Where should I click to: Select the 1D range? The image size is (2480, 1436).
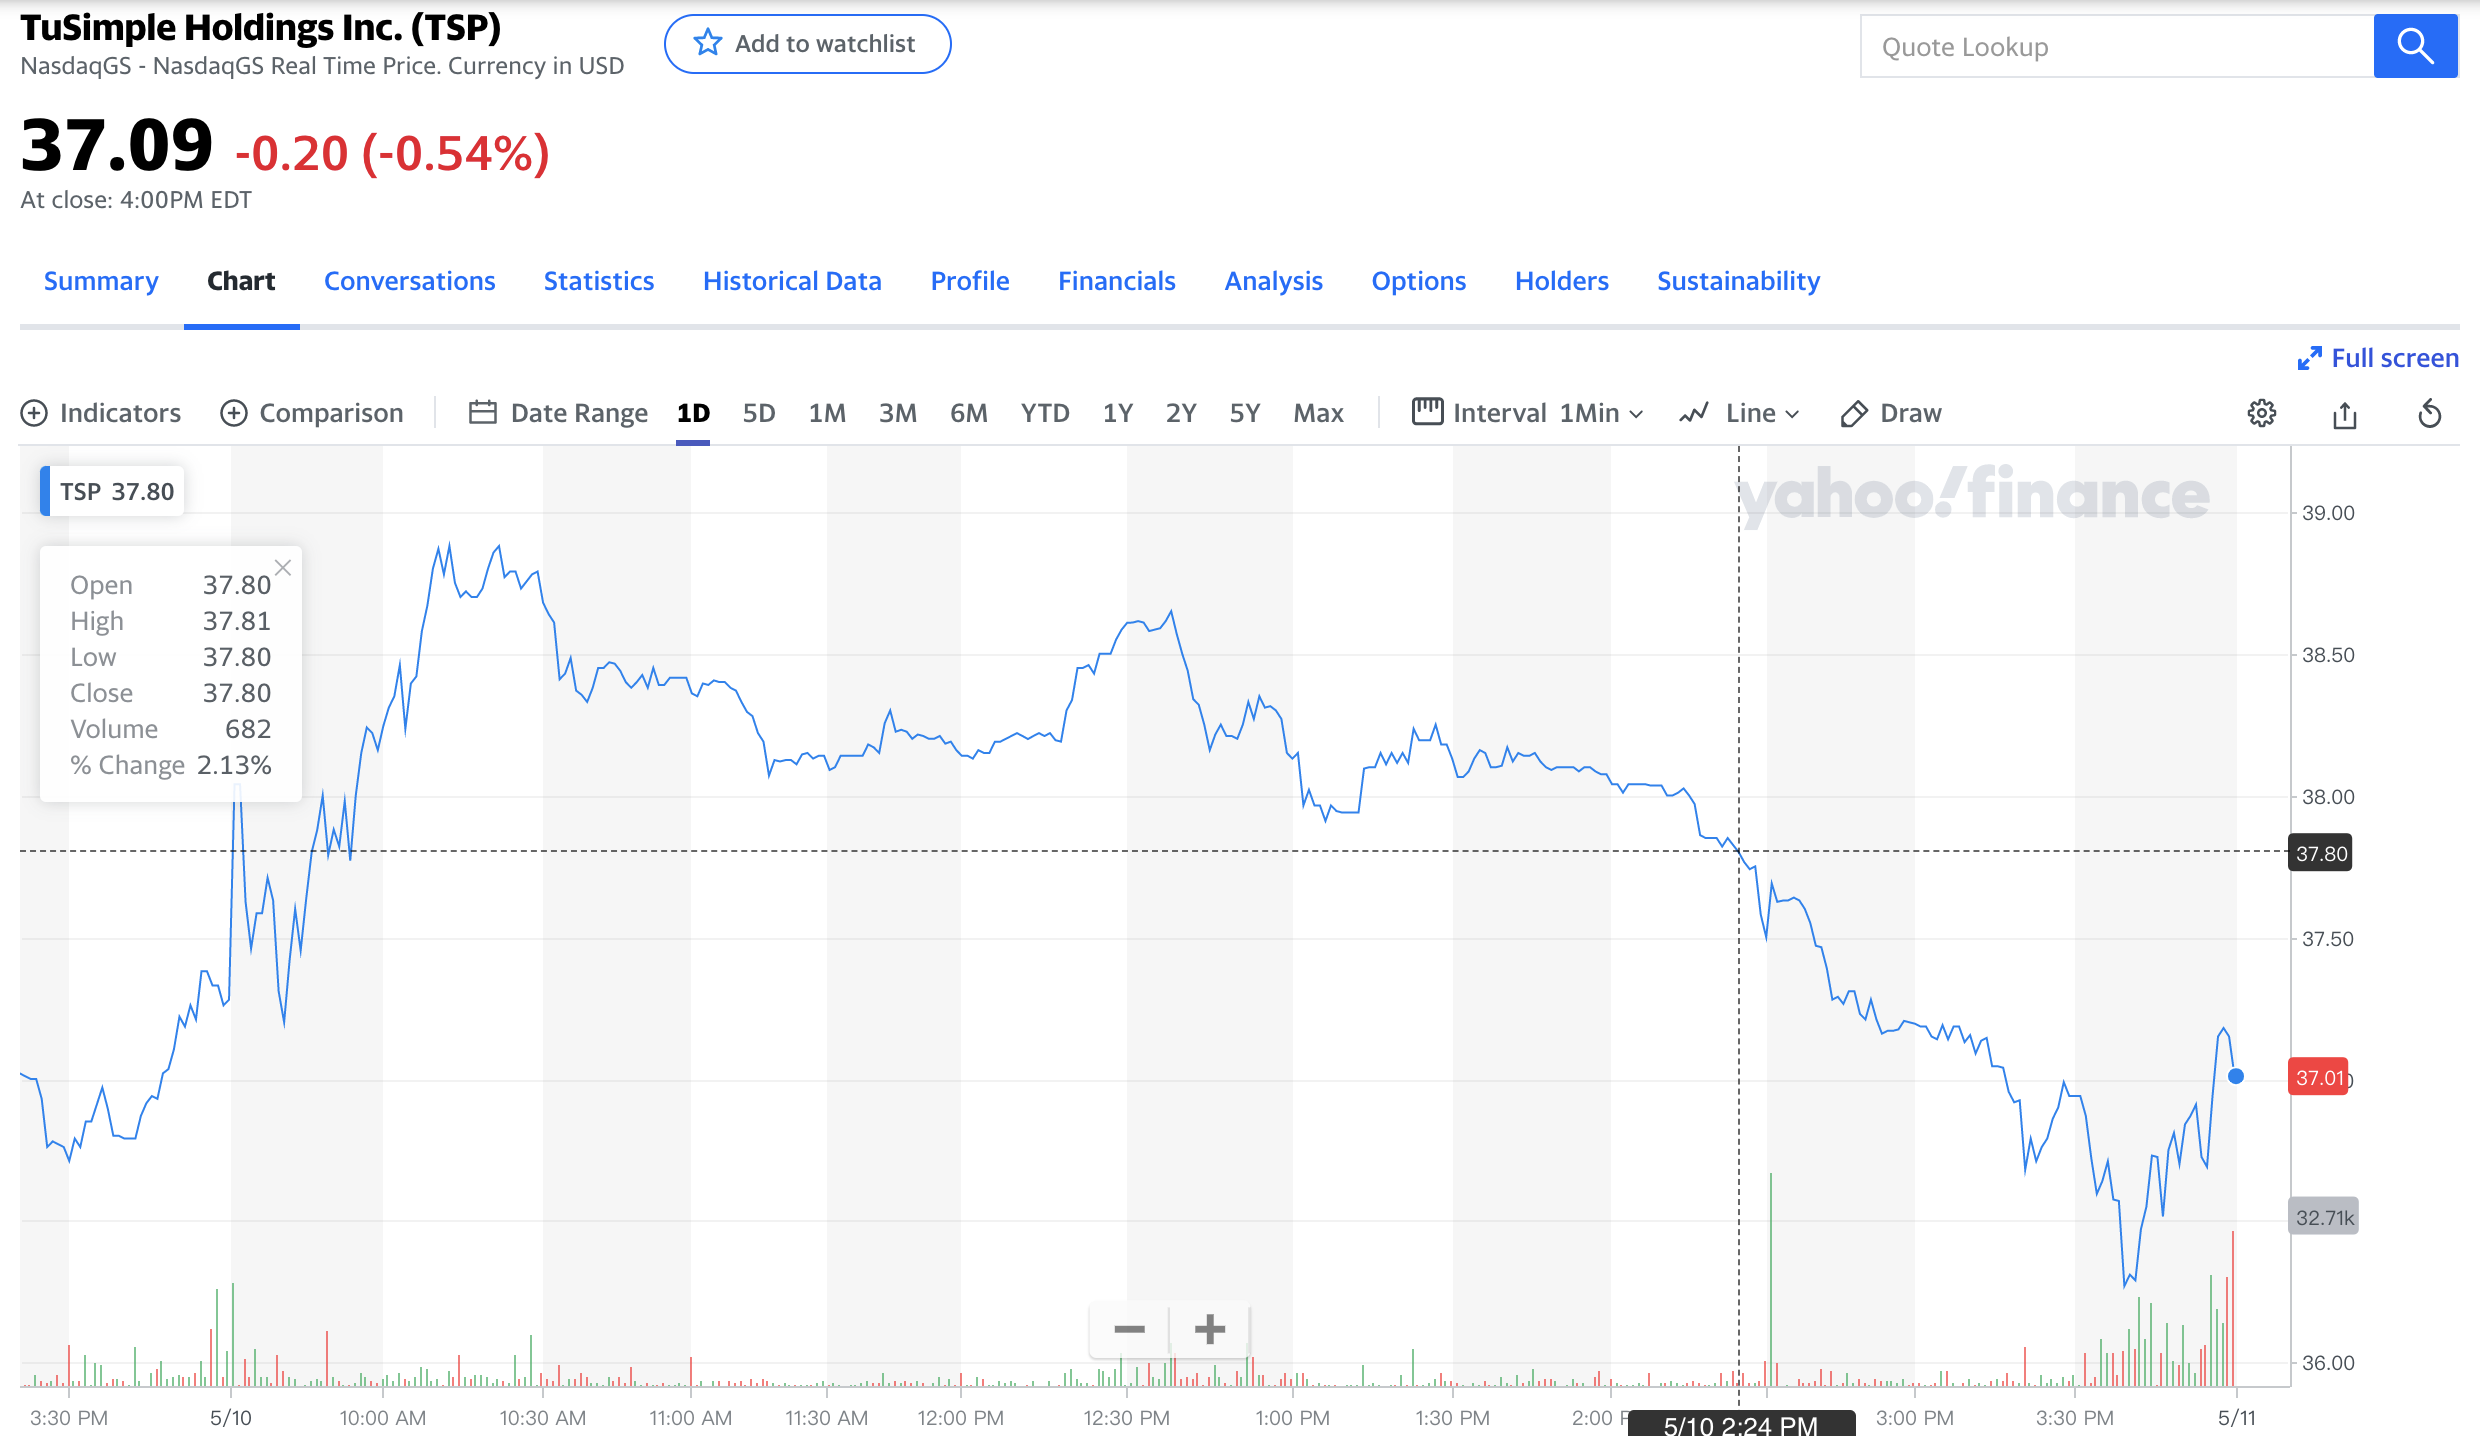pos(693,413)
